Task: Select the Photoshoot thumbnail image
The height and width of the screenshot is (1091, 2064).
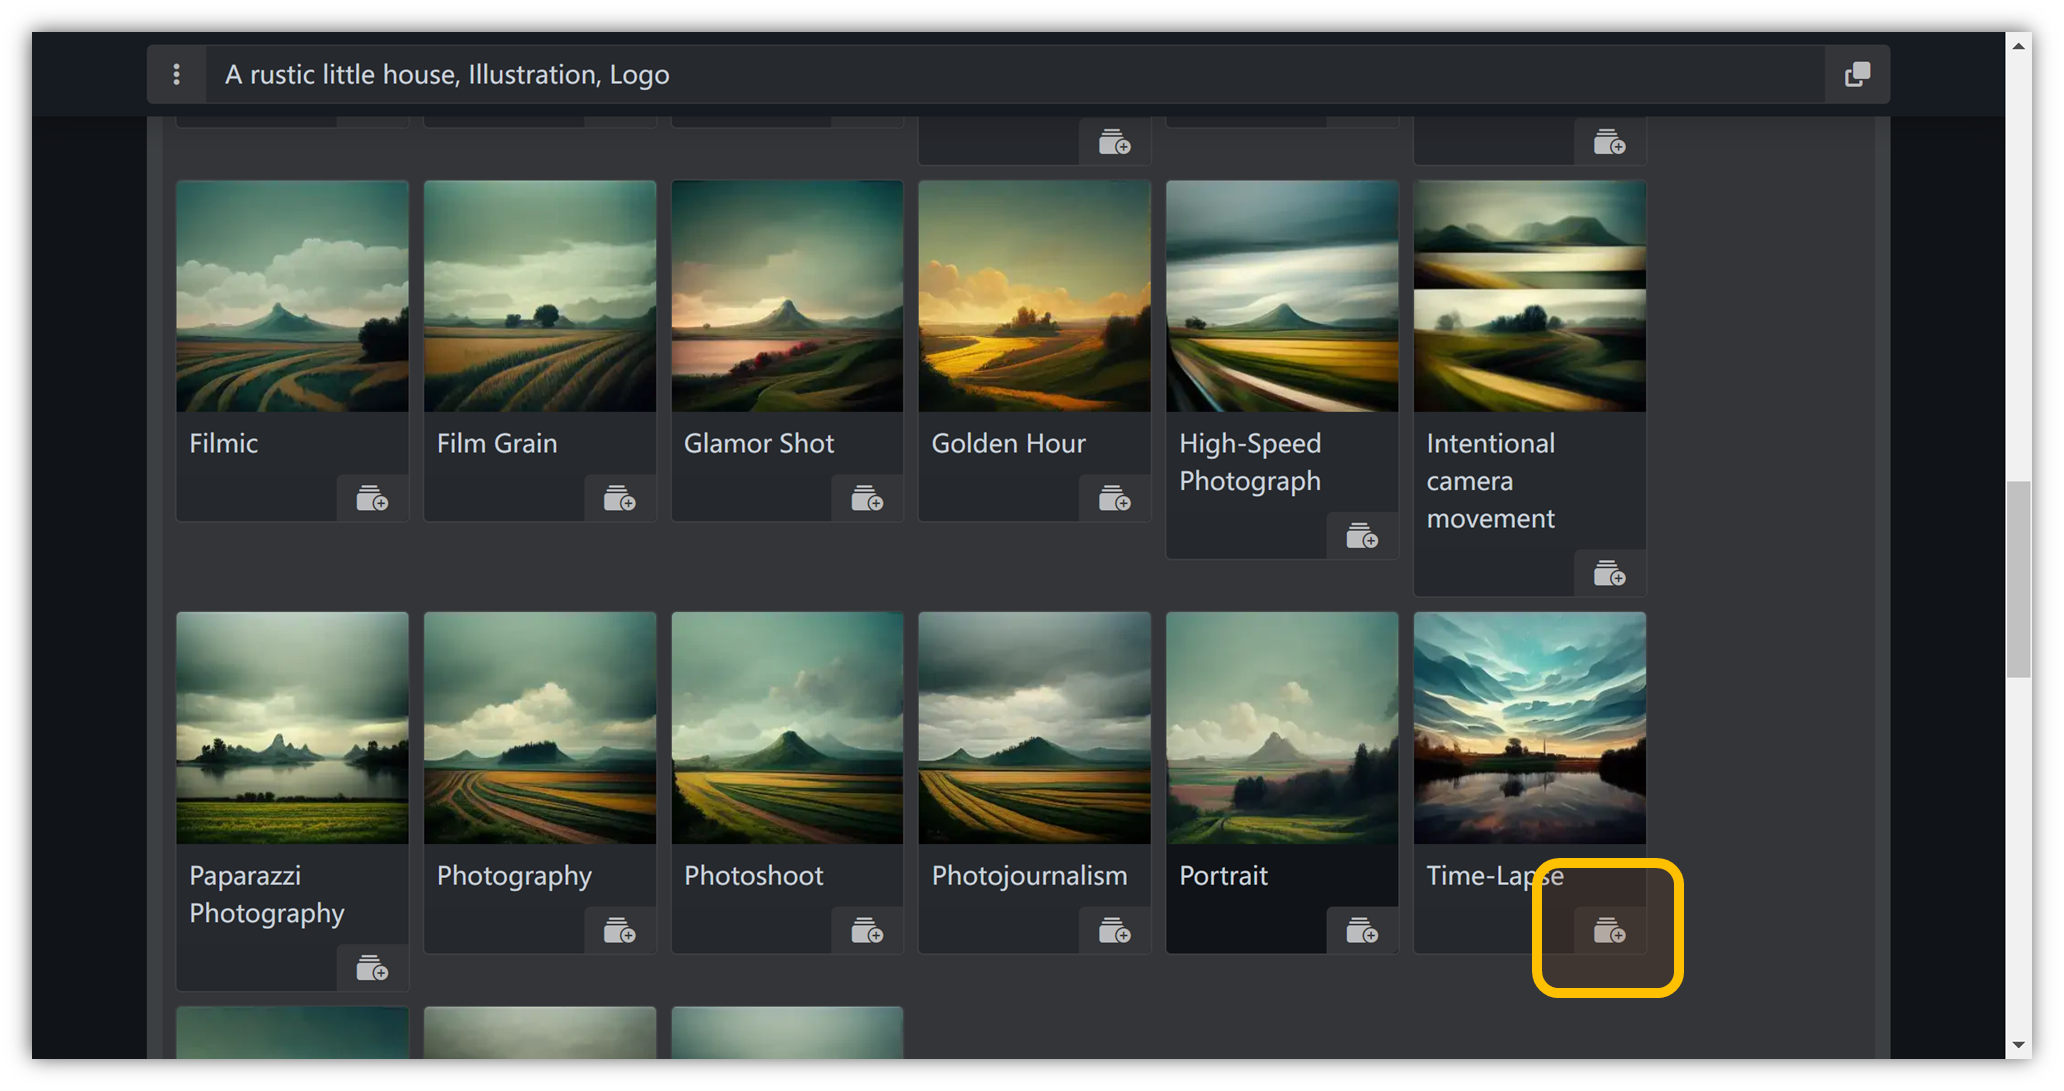Action: [787, 728]
